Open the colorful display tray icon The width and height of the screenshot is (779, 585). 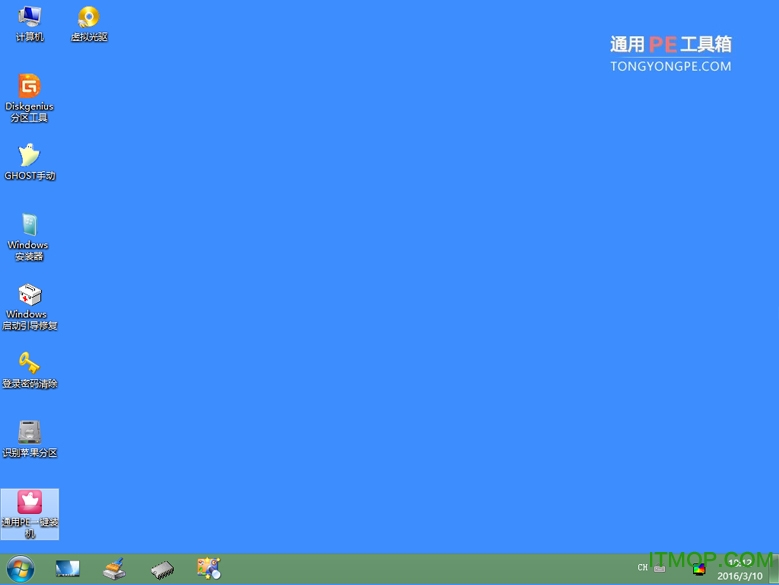click(x=699, y=570)
